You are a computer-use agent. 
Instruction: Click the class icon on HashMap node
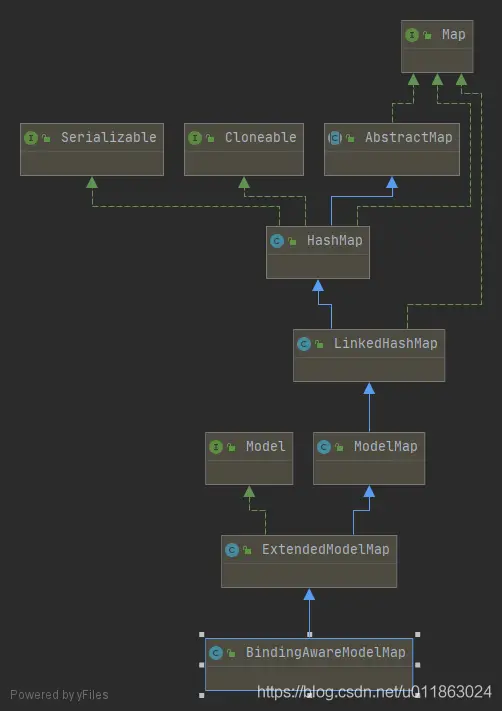tap(277, 241)
